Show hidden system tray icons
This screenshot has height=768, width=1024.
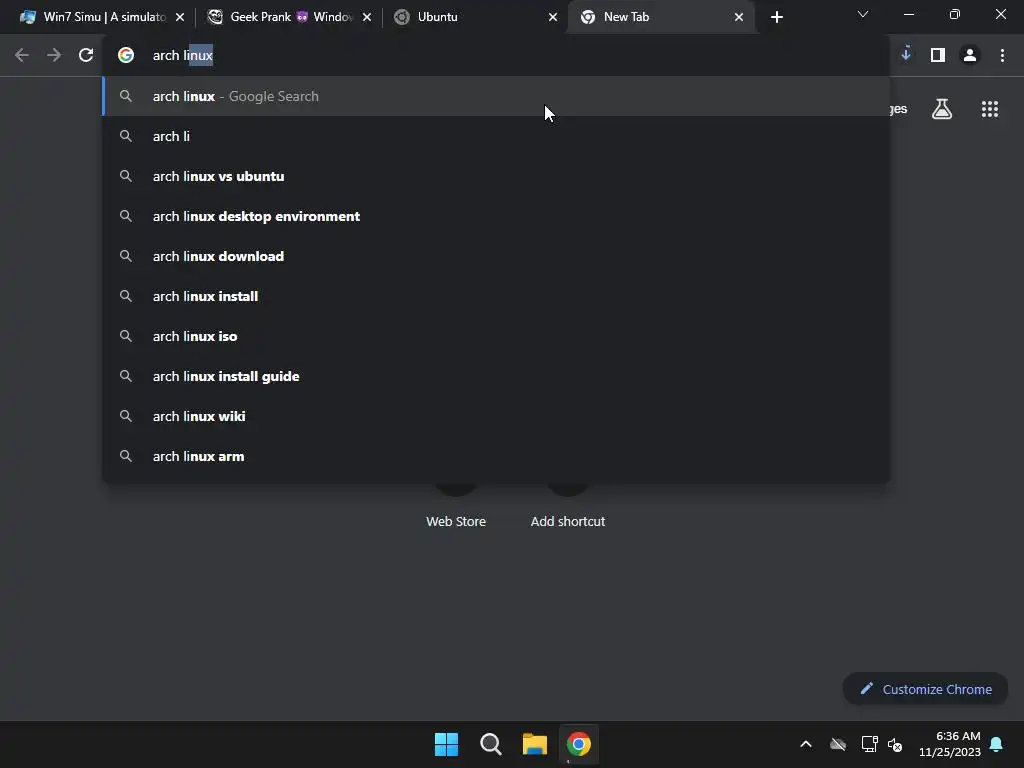pyautogui.click(x=806, y=744)
